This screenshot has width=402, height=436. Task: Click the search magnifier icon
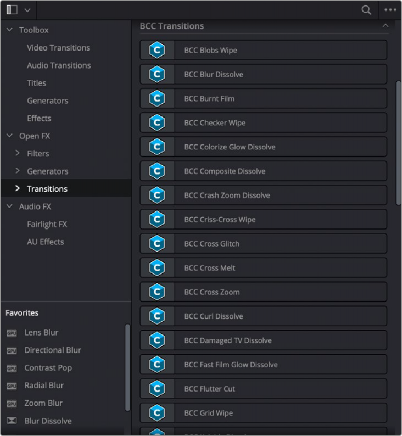[366, 10]
